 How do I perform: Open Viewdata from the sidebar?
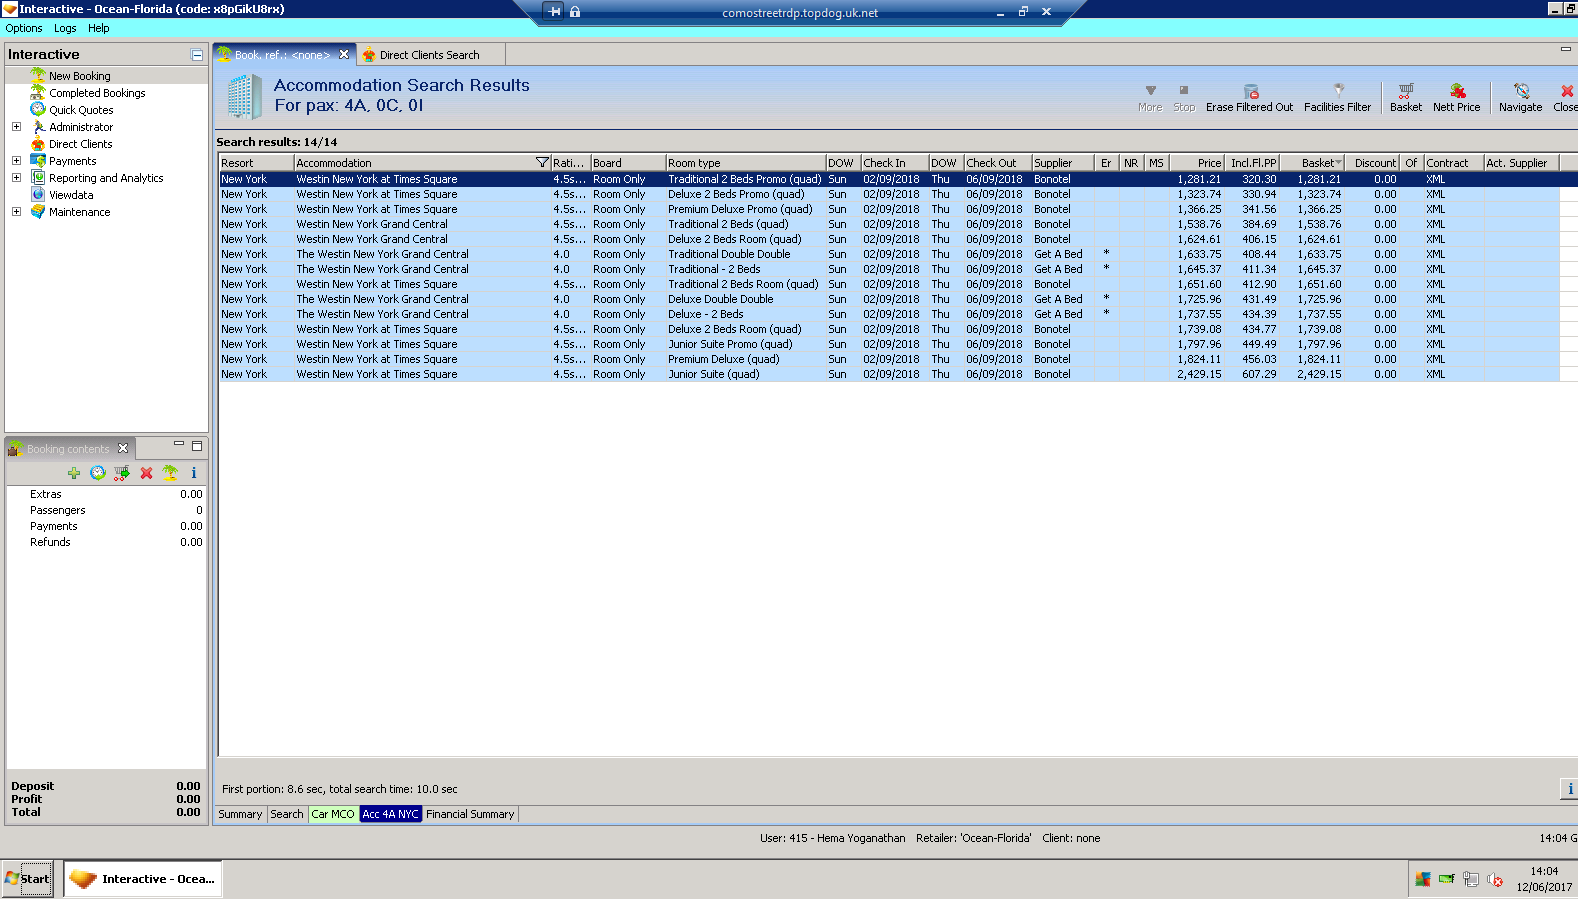pyautogui.click(x=71, y=195)
